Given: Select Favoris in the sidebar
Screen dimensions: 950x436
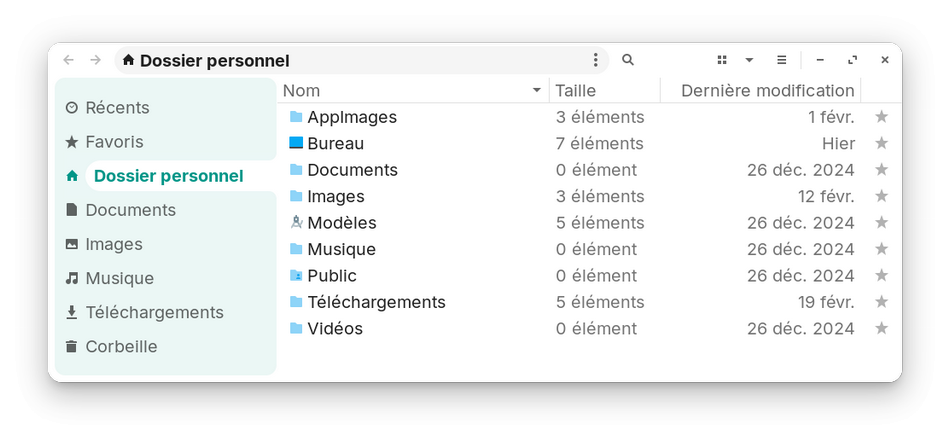Looking at the screenshot, I should pyautogui.click(x=114, y=142).
